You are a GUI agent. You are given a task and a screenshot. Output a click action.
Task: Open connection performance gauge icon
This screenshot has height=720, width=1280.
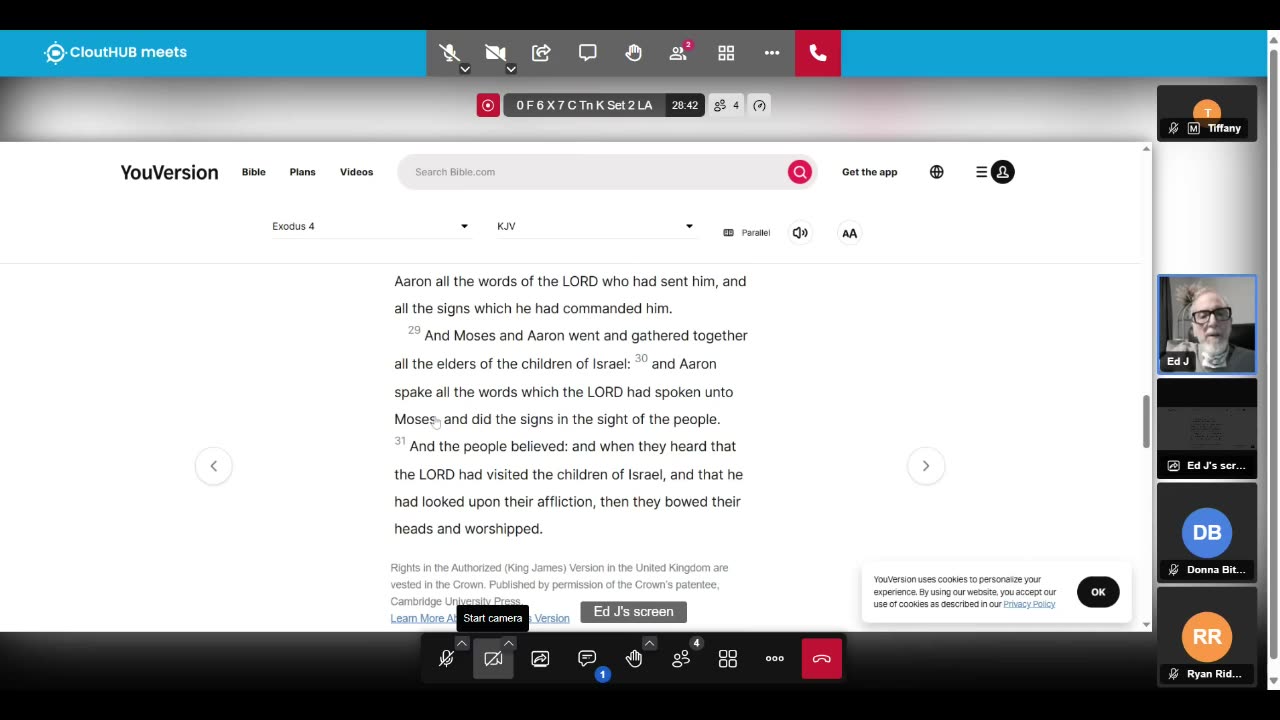[760, 105]
